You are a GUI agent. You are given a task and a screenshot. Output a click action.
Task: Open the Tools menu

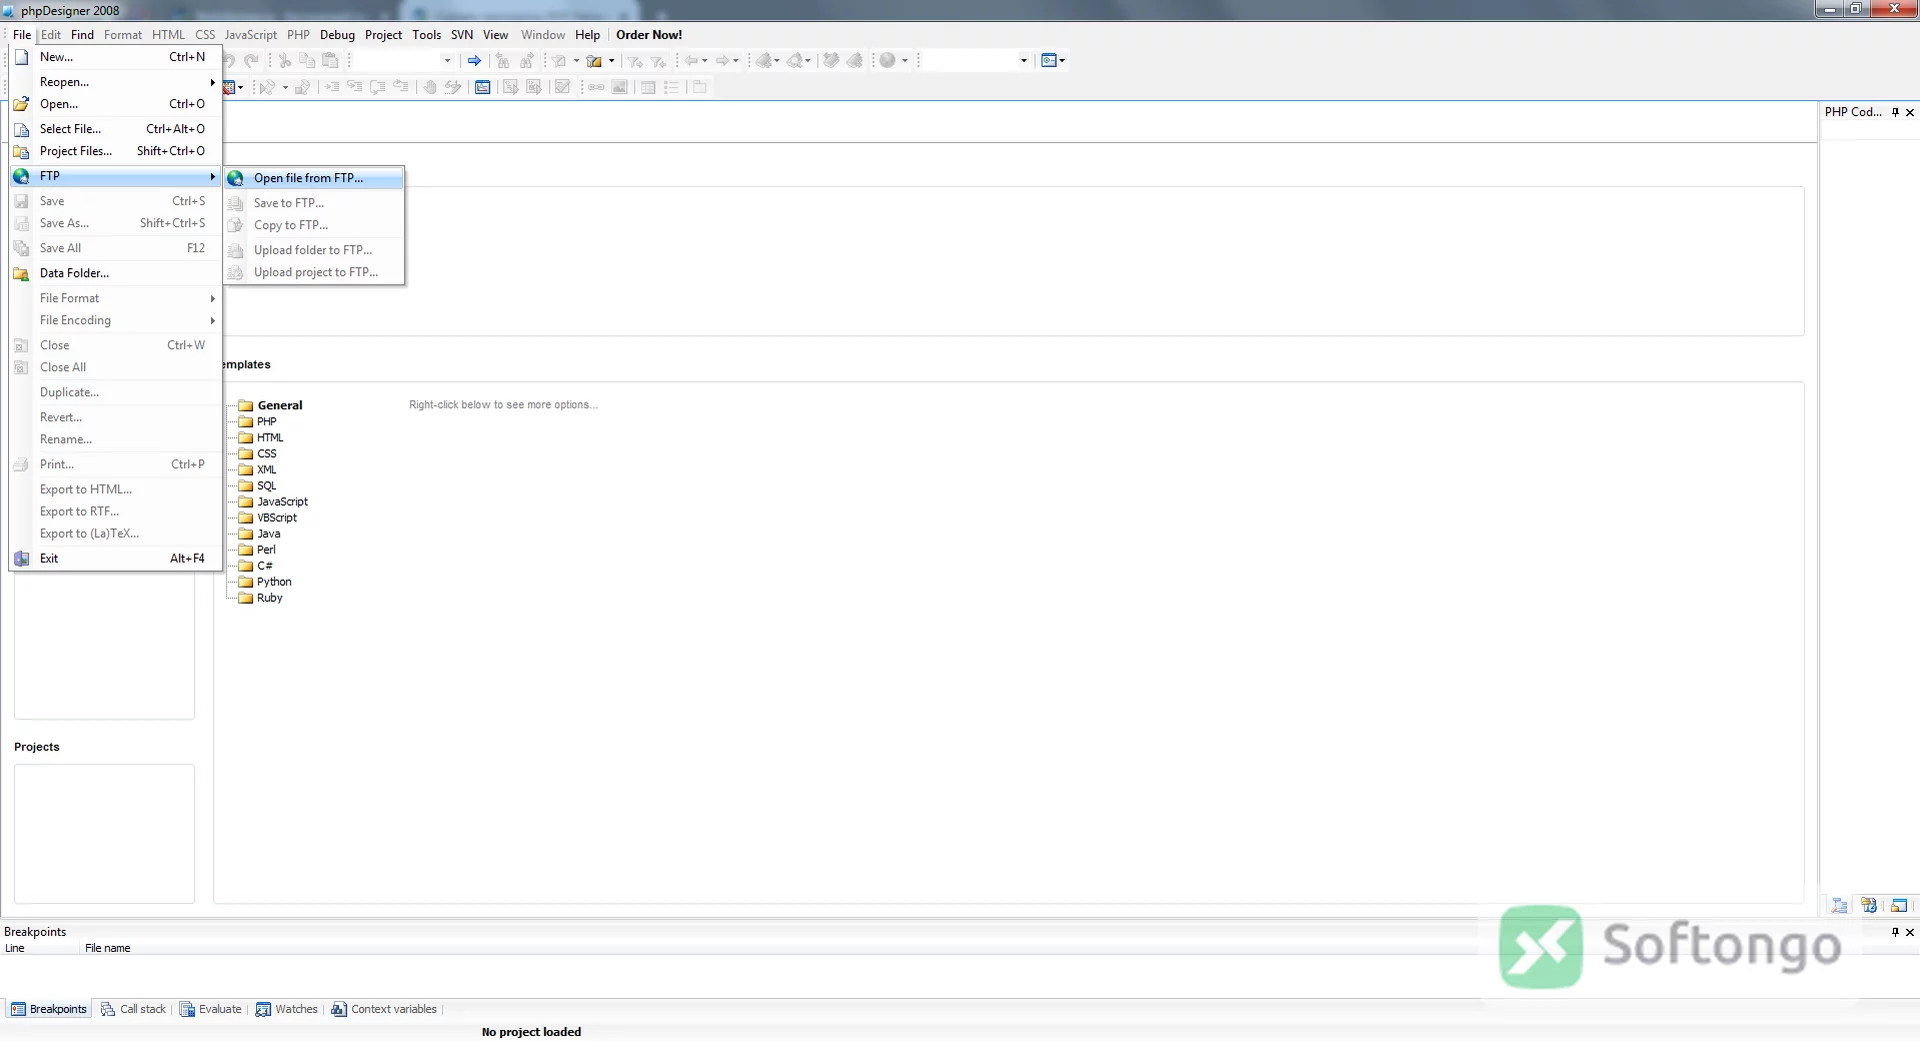pyautogui.click(x=426, y=35)
